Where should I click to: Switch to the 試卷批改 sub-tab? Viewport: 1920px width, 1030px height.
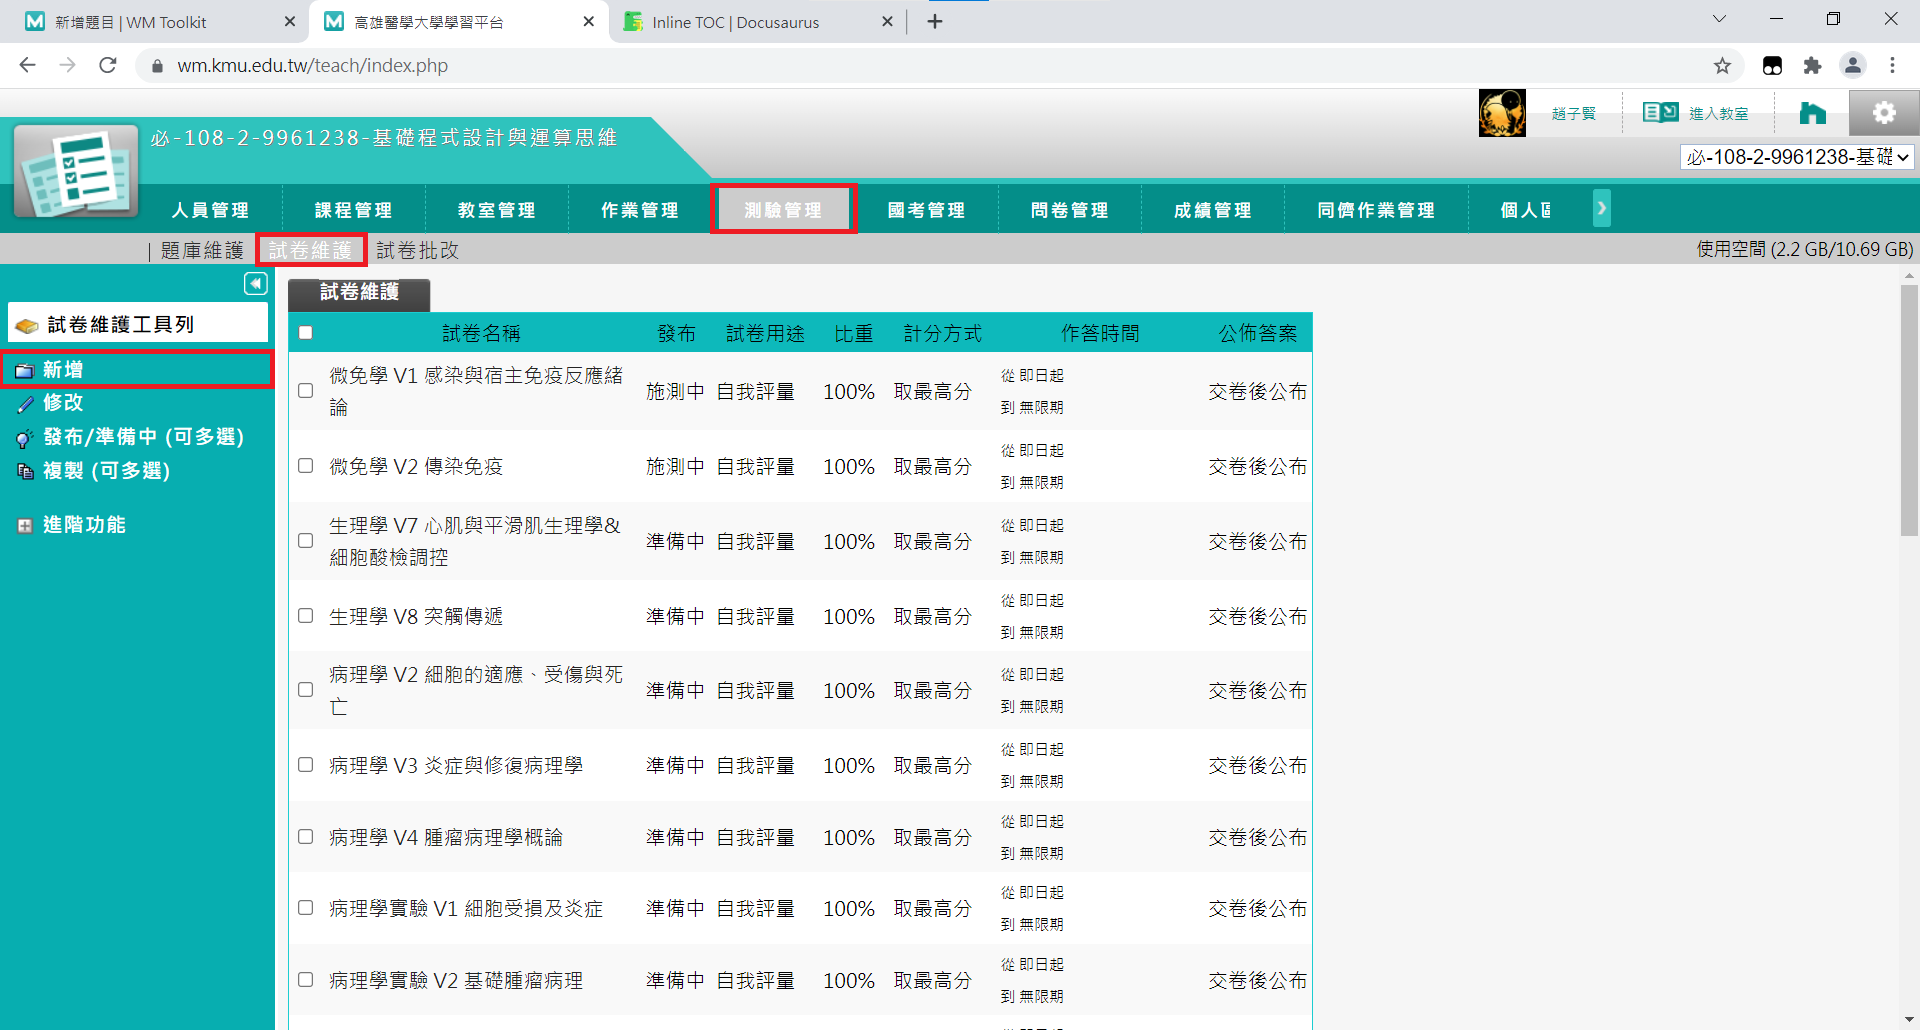pos(418,250)
